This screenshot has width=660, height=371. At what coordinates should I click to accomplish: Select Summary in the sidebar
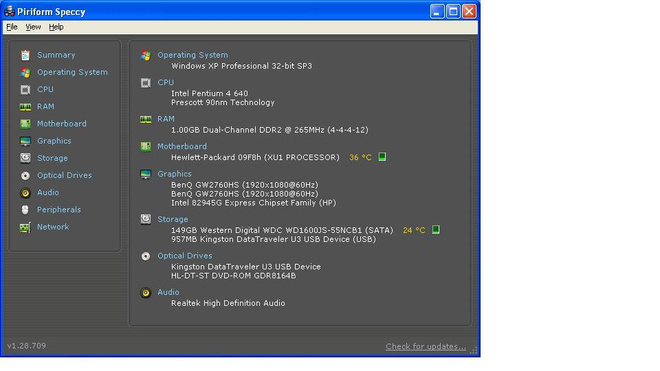click(56, 55)
